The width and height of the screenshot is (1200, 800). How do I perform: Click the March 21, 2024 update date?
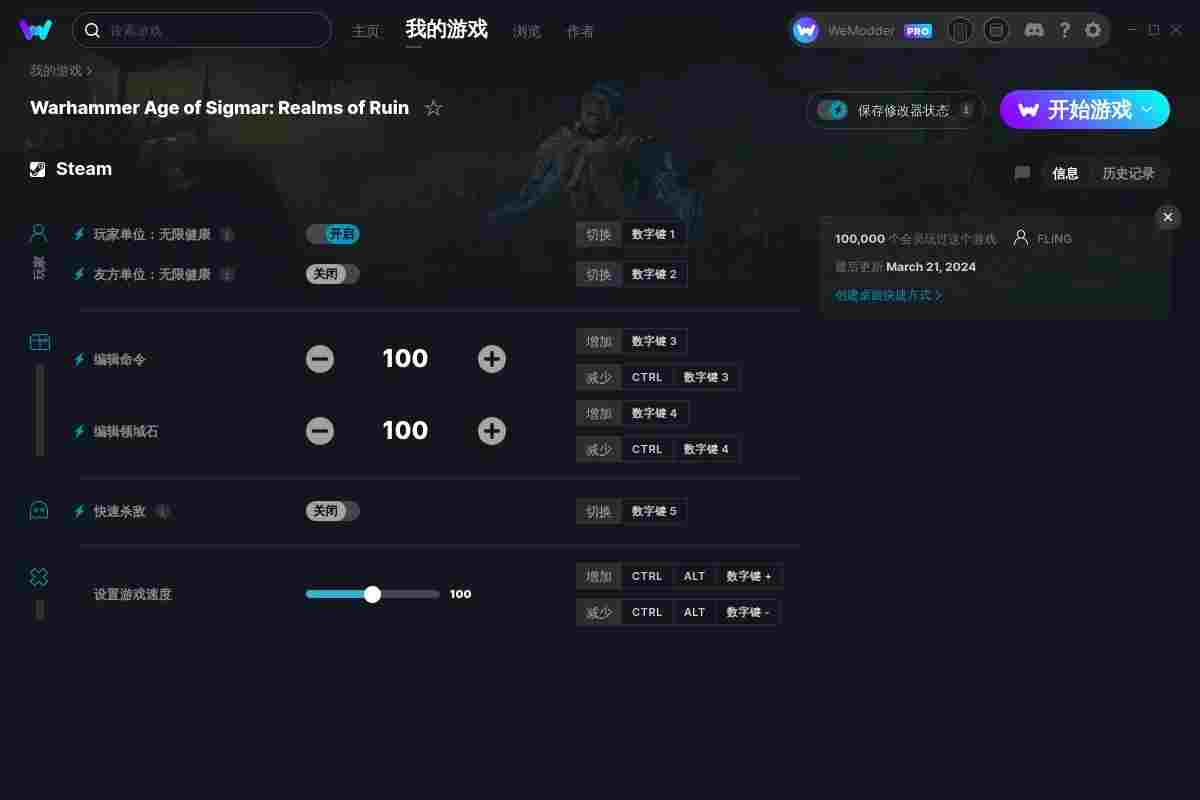point(931,267)
